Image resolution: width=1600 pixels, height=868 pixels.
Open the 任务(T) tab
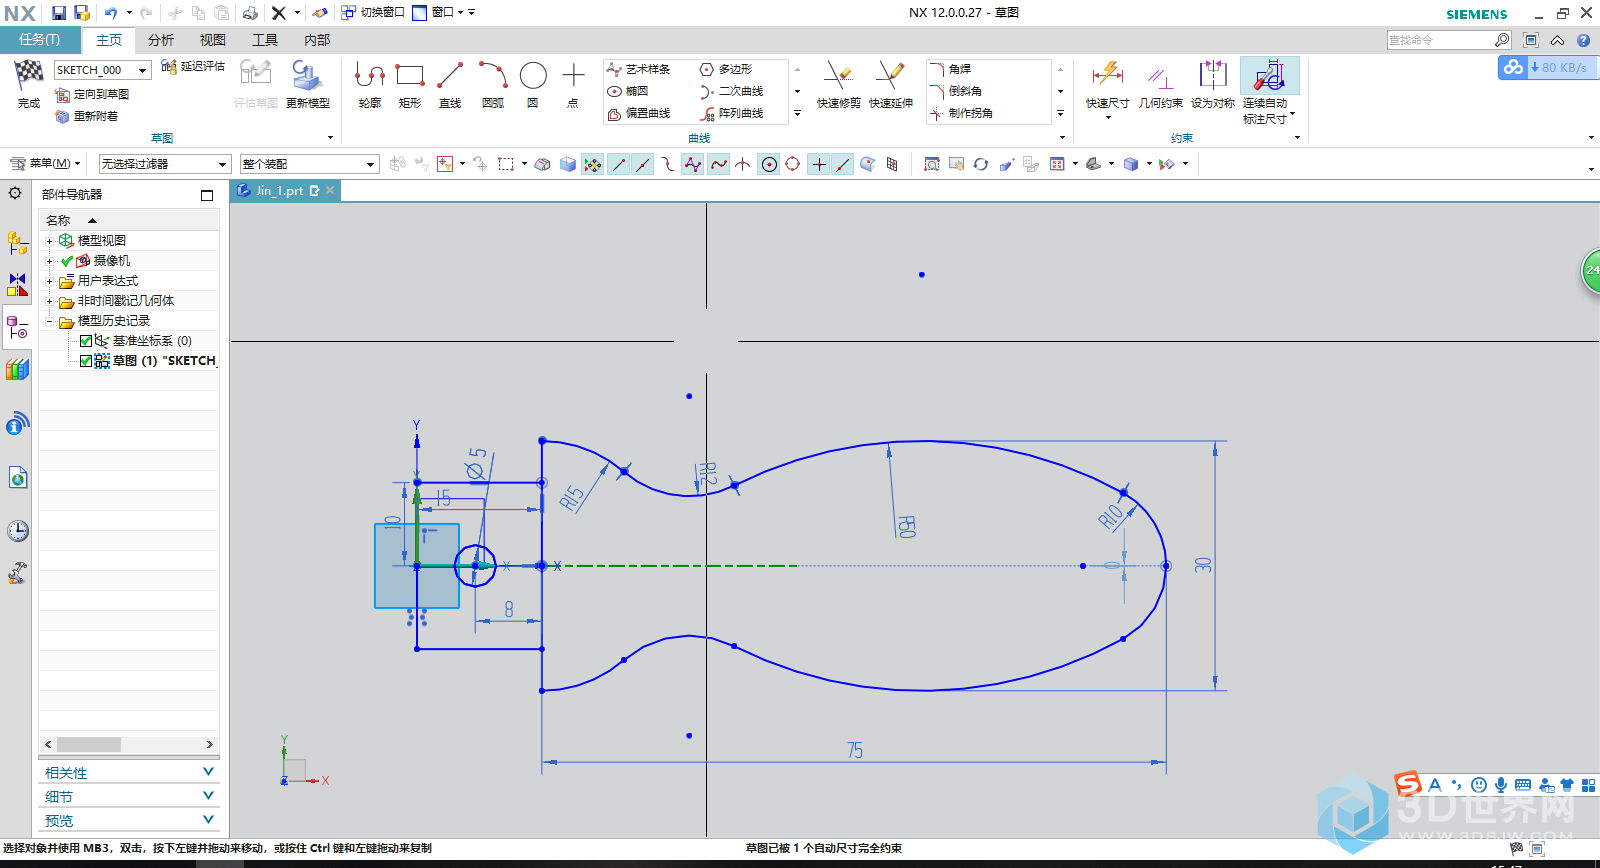(39, 40)
